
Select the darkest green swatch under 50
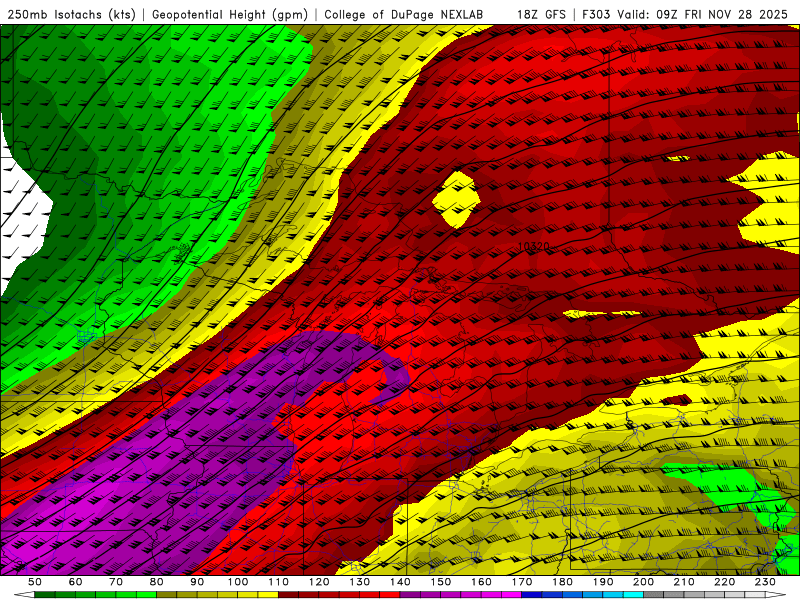45,595
